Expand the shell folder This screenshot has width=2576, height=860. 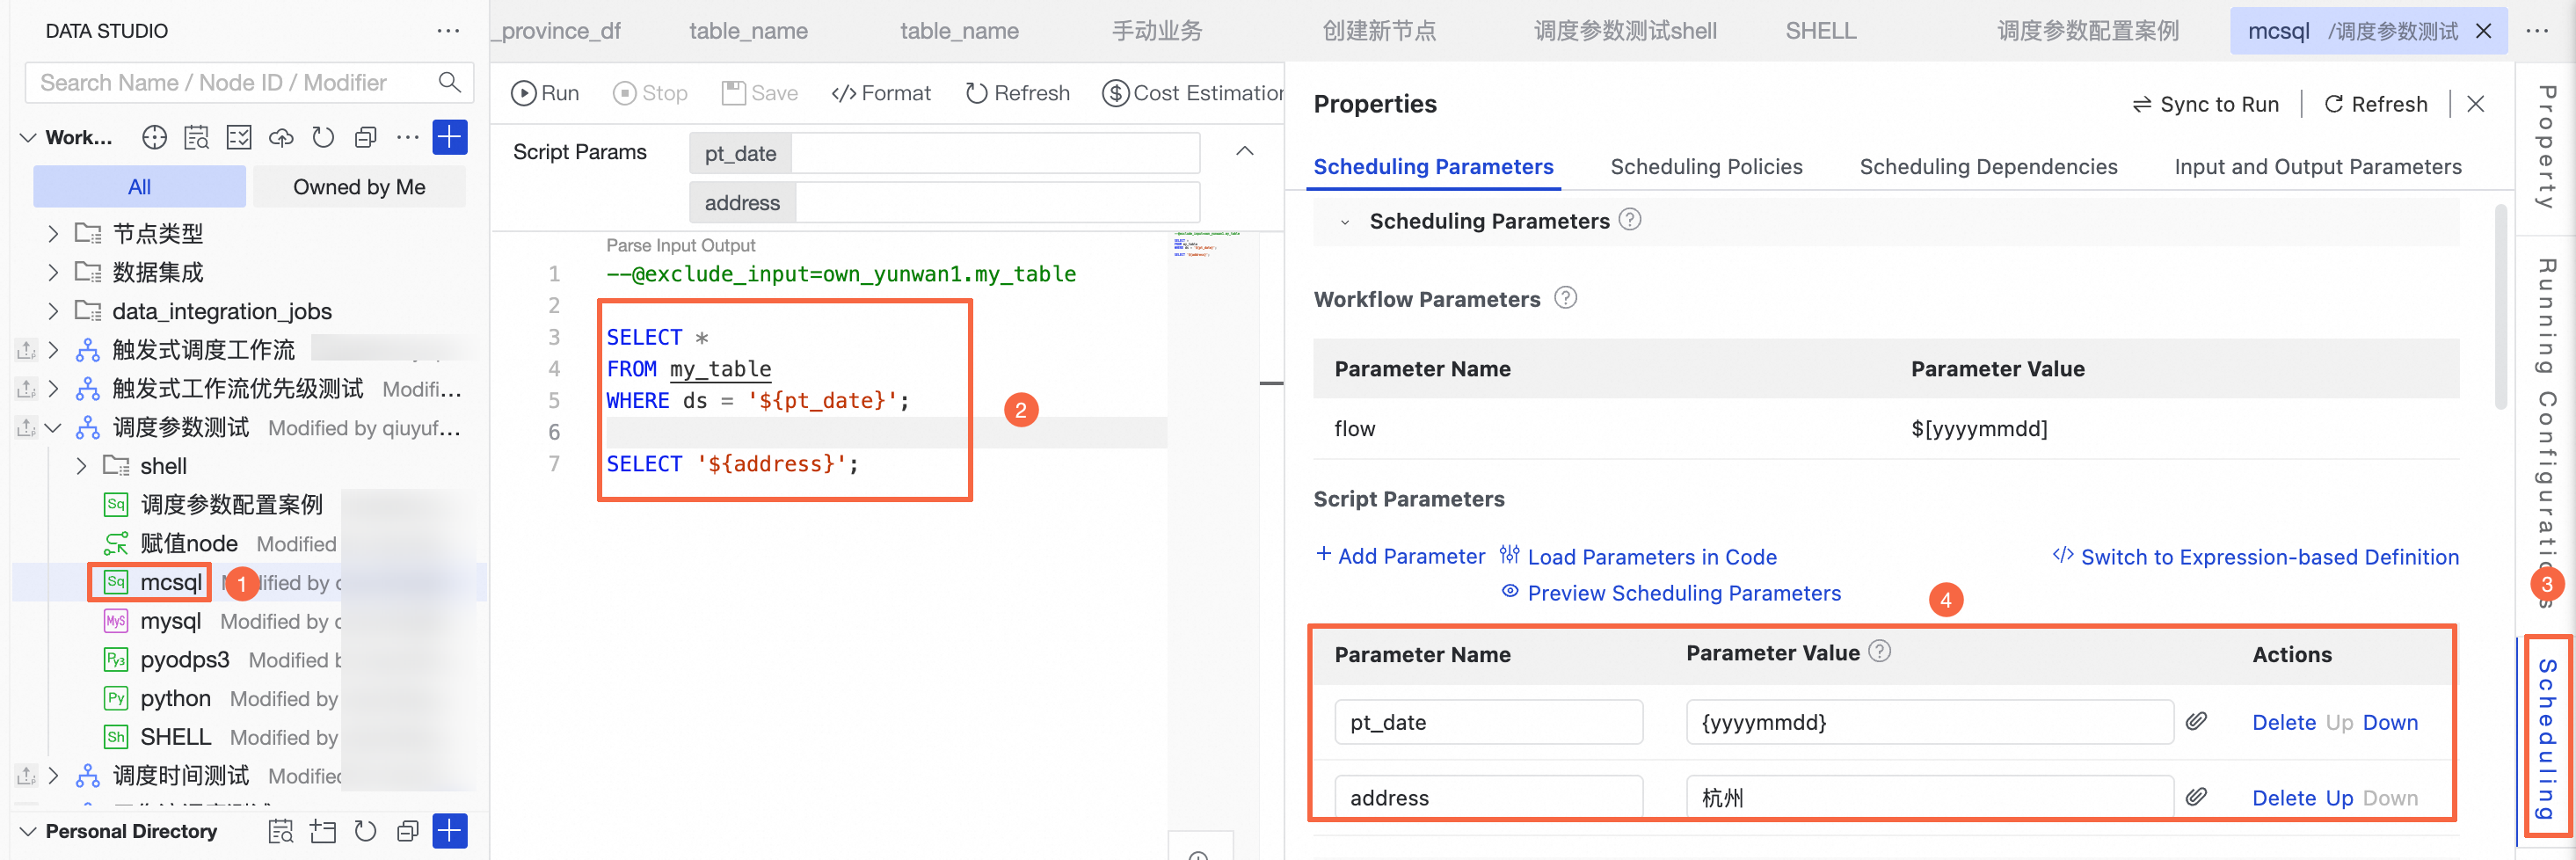(x=82, y=466)
